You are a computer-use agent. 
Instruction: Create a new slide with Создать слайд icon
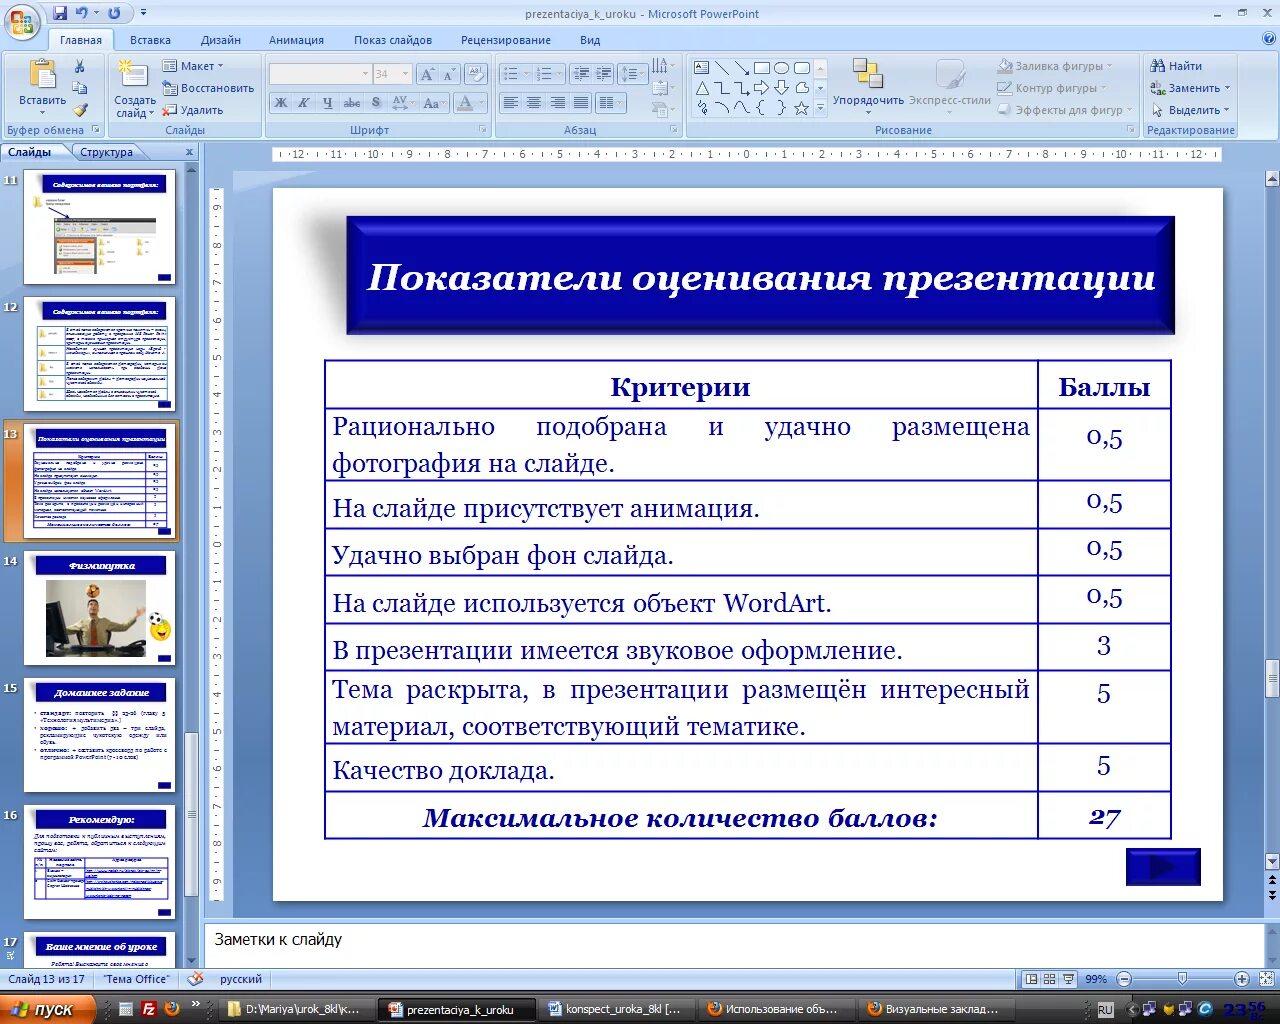133,75
